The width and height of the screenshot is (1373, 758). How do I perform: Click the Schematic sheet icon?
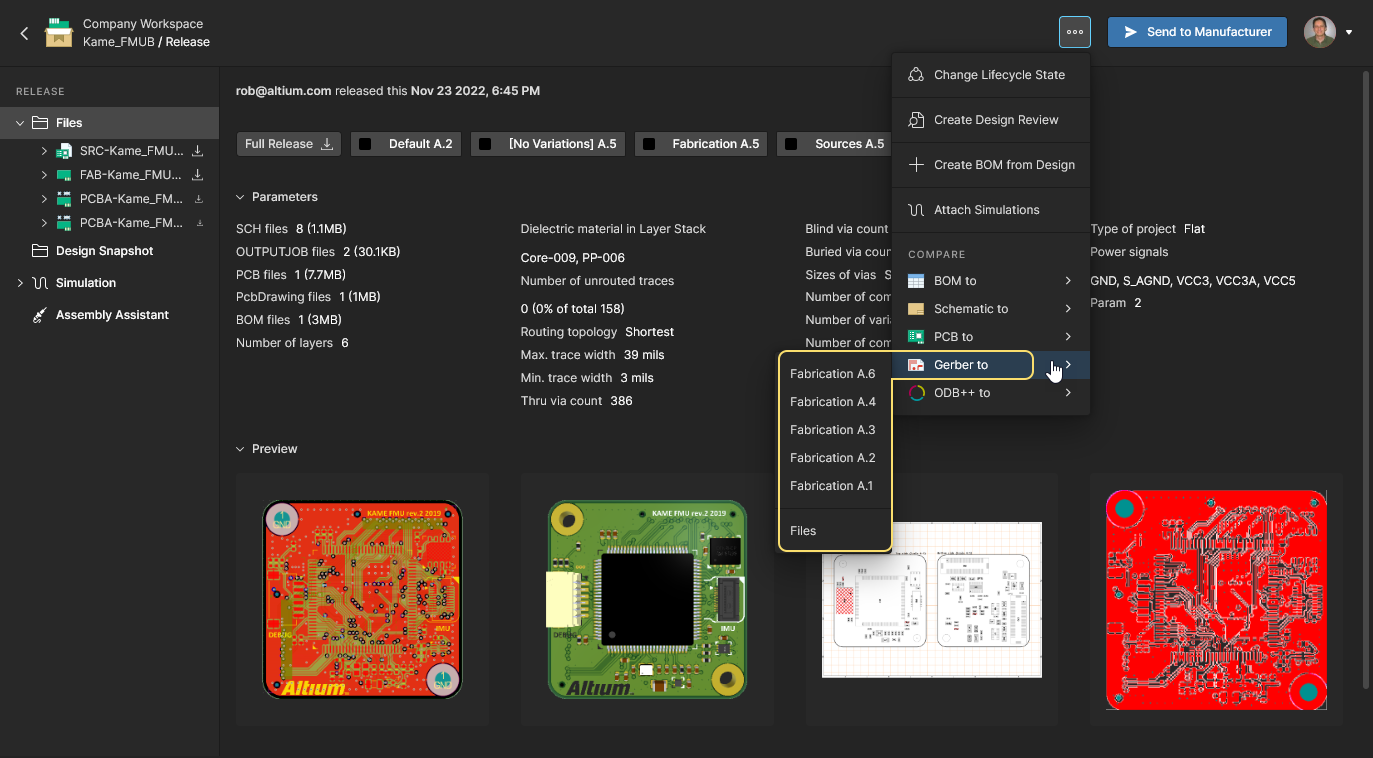click(x=915, y=309)
